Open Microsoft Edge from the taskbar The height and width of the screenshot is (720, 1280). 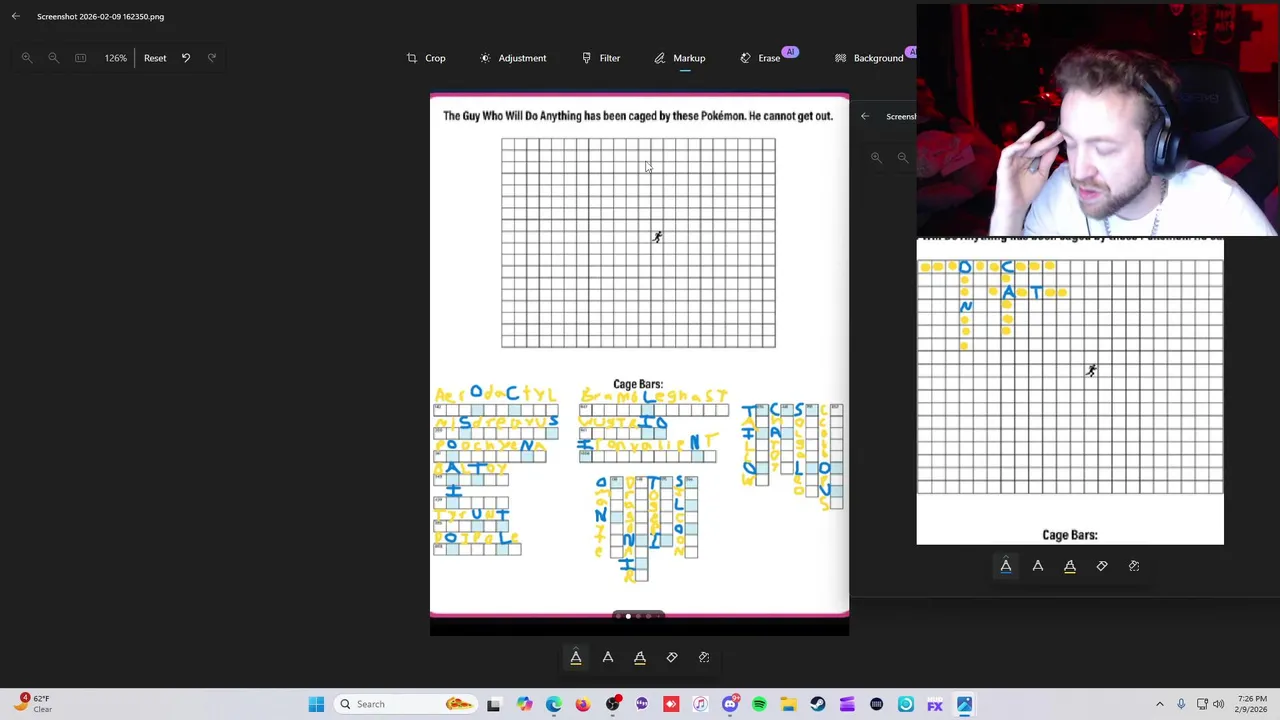click(554, 704)
